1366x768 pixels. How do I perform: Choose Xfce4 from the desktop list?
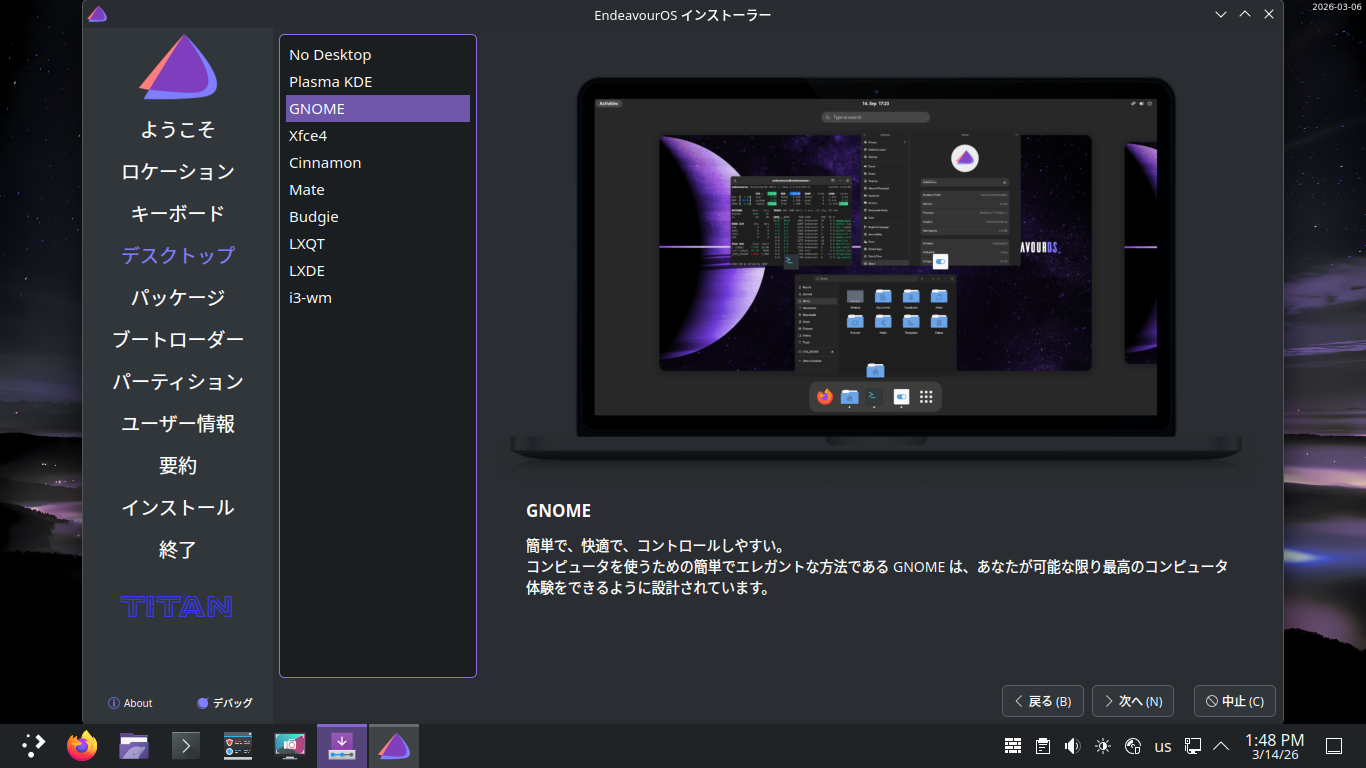308,136
